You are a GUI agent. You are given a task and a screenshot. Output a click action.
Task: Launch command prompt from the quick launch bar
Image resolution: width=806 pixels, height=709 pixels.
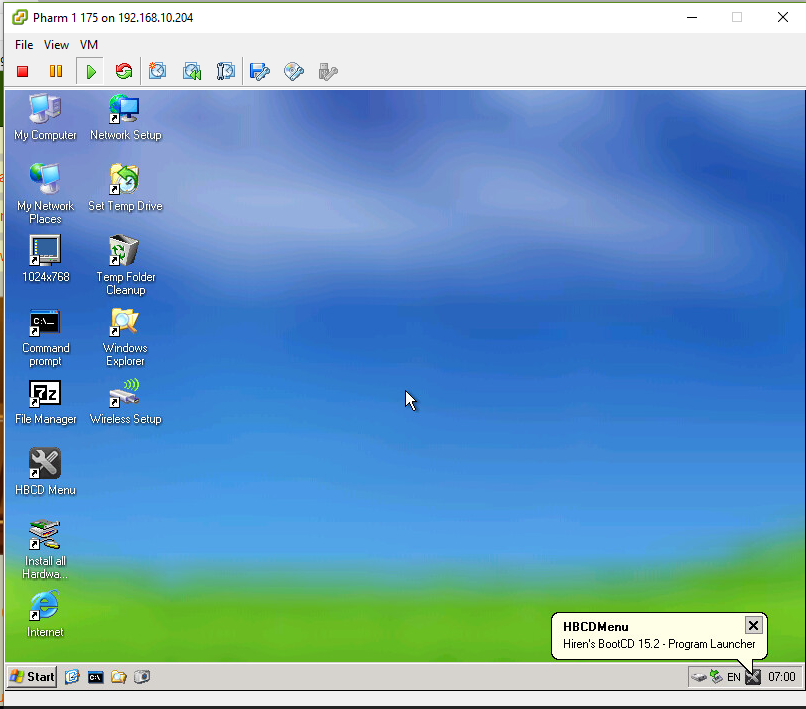click(x=95, y=677)
